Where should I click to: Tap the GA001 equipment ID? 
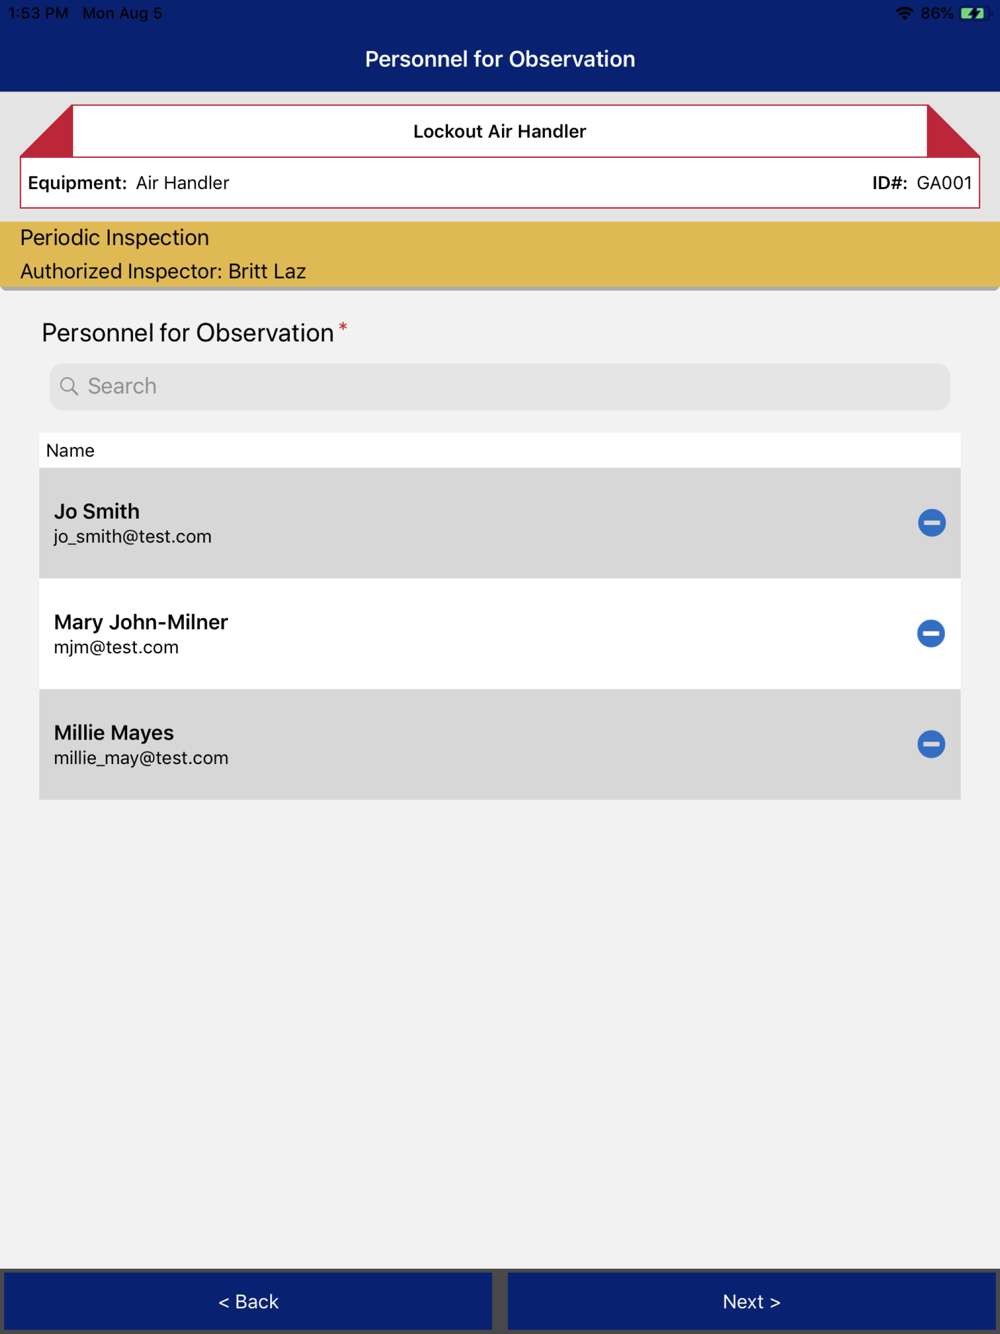point(943,183)
